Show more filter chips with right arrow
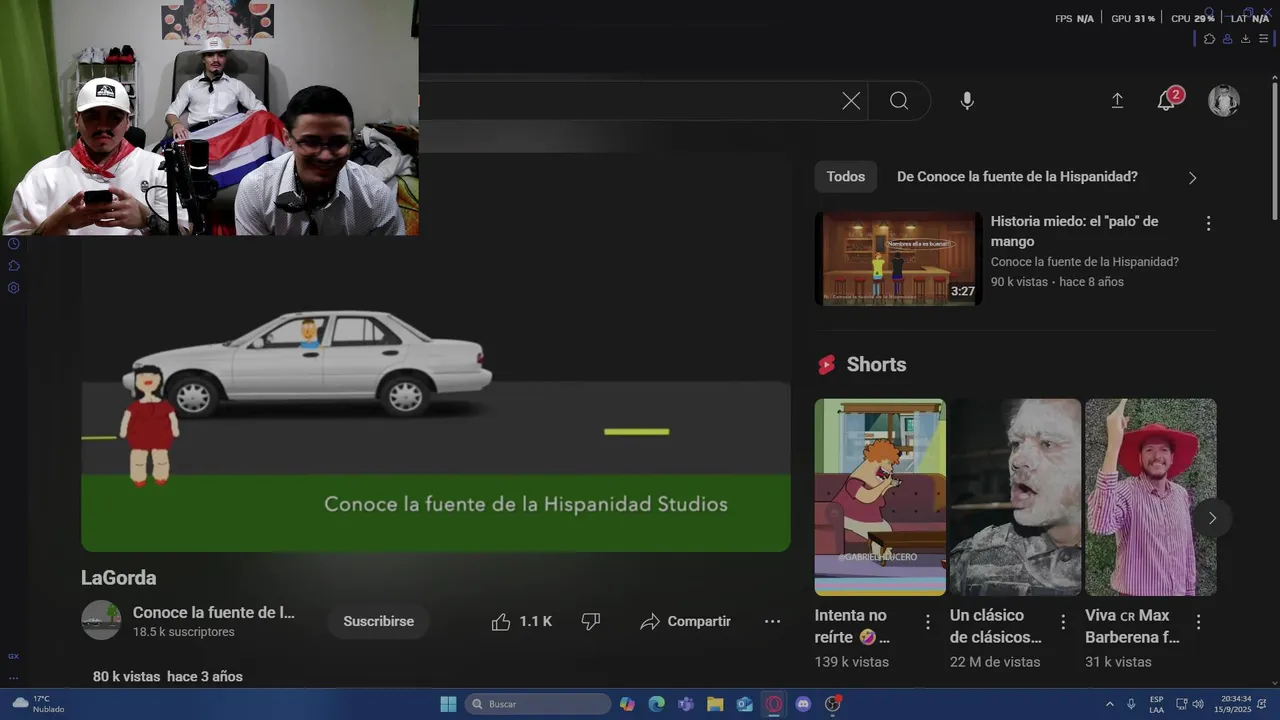This screenshot has width=1280, height=720. tap(1192, 178)
